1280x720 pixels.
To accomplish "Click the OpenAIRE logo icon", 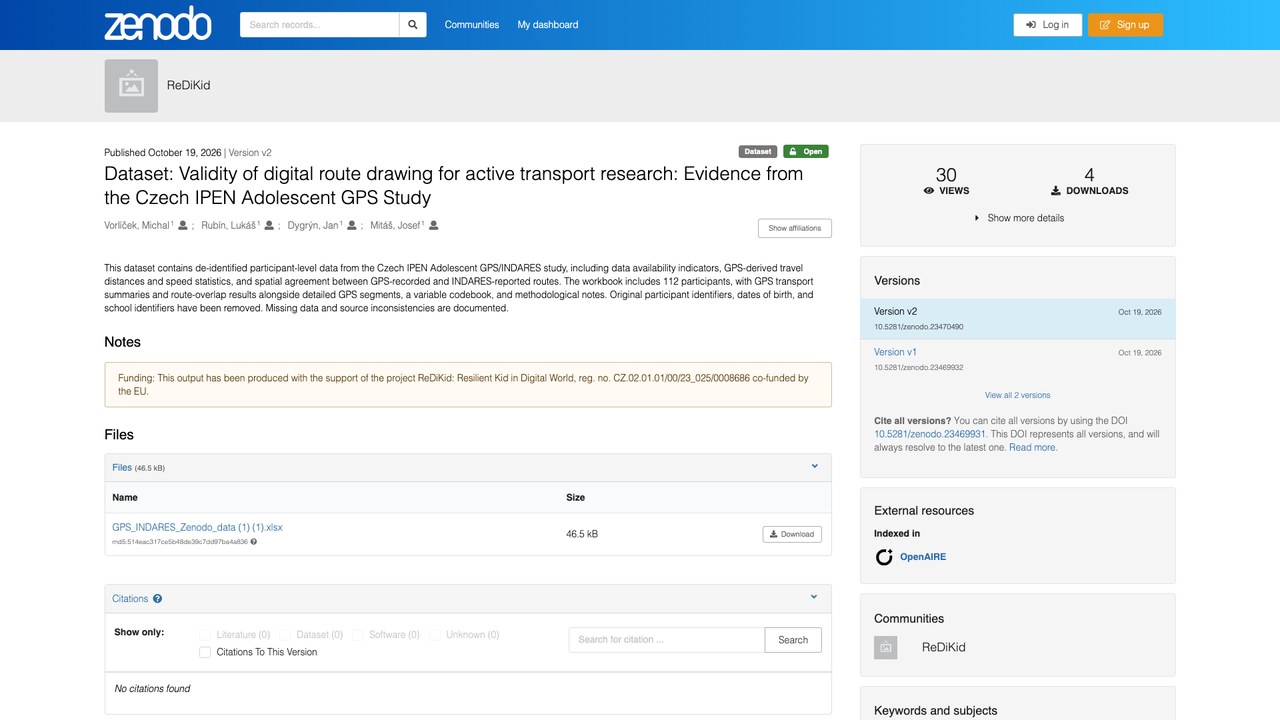I will pyautogui.click(x=884, y=557).
